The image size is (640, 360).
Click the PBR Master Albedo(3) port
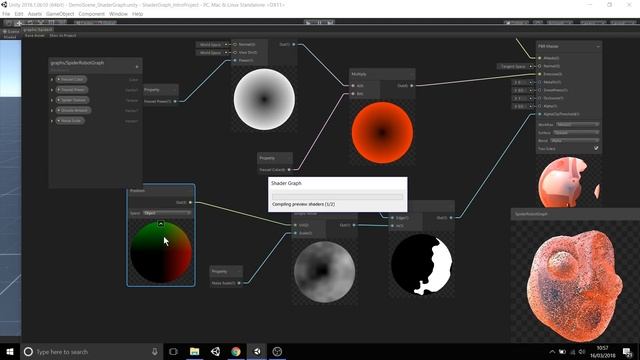[x=540, y=58]
